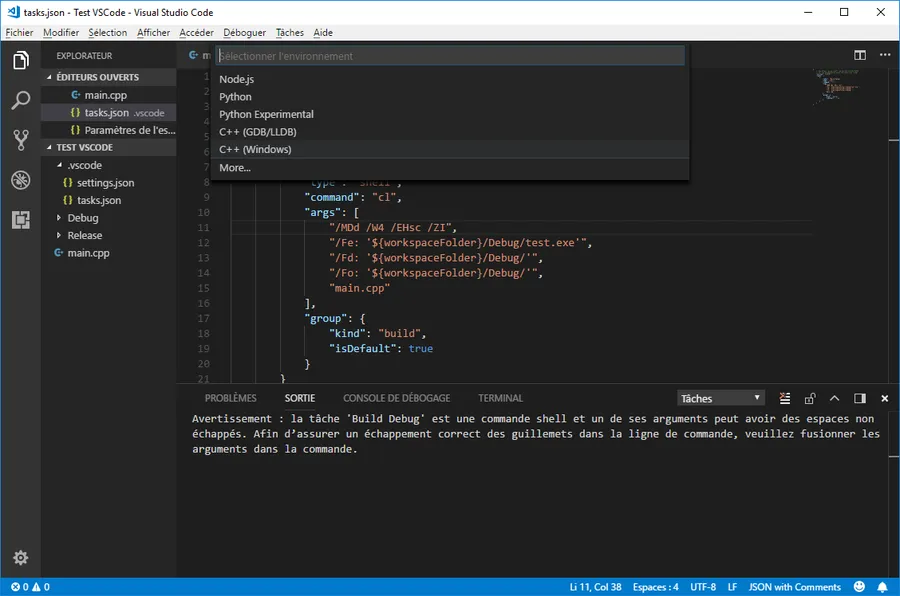Move the panel to the right side
900x596 pixels.
[860, 398]
